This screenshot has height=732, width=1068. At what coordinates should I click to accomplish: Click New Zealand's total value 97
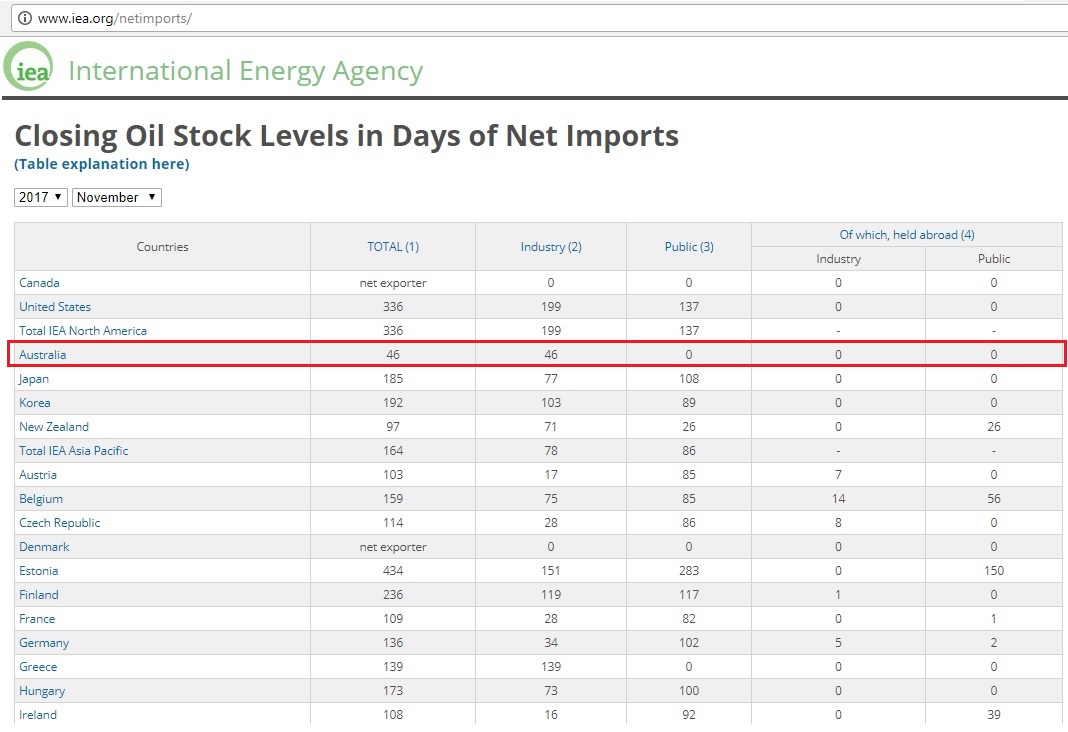point(393,427)
